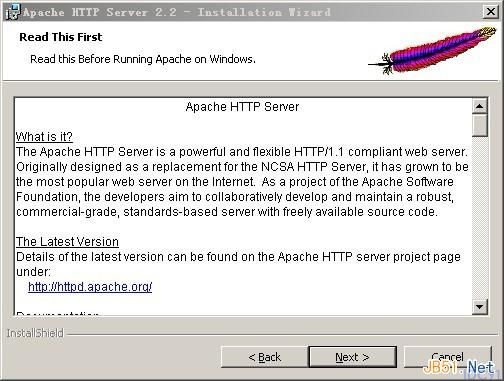Click the 'What is it?' heading
This screenshot has height=381, width=504.
tap(44, 137)
